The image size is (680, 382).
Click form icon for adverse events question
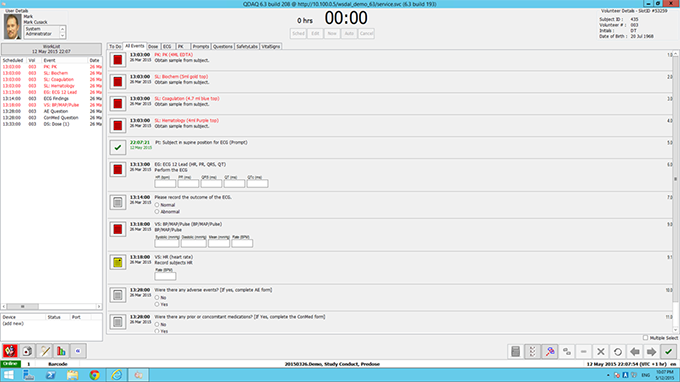[x=118, y=295]
